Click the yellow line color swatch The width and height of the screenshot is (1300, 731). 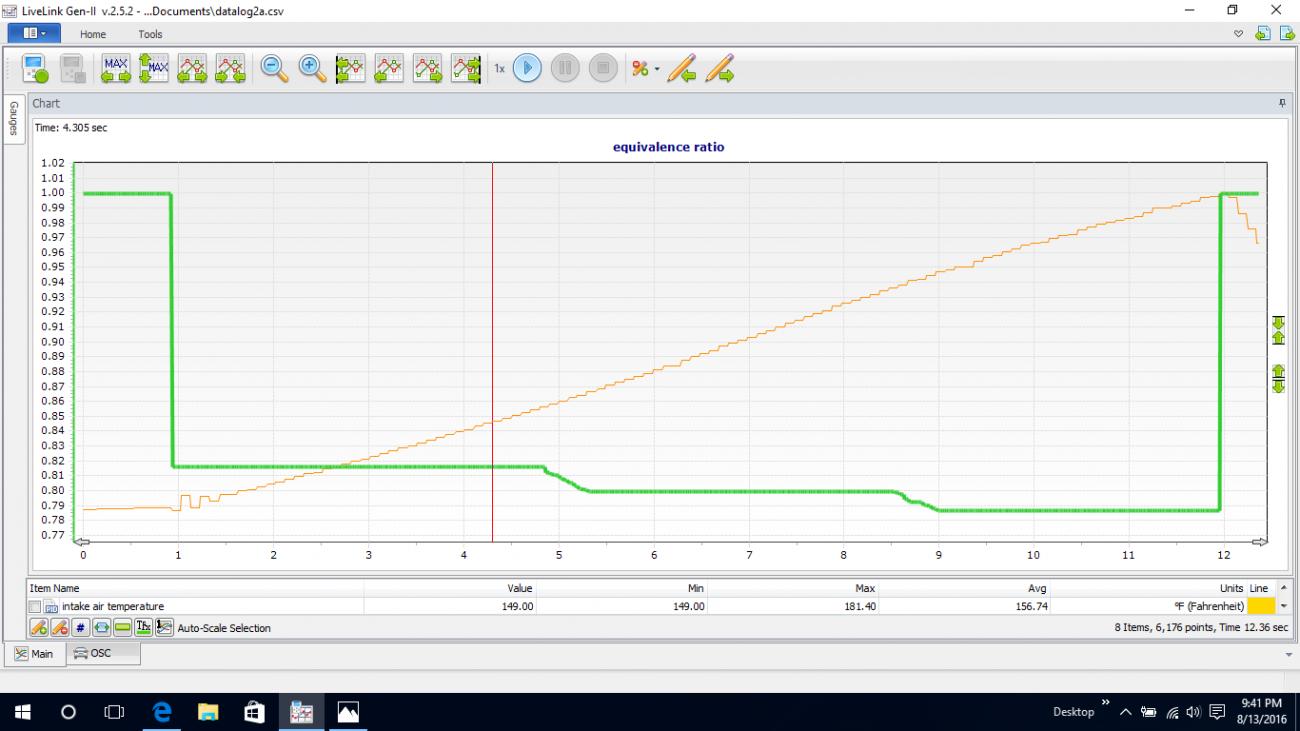1260,606
